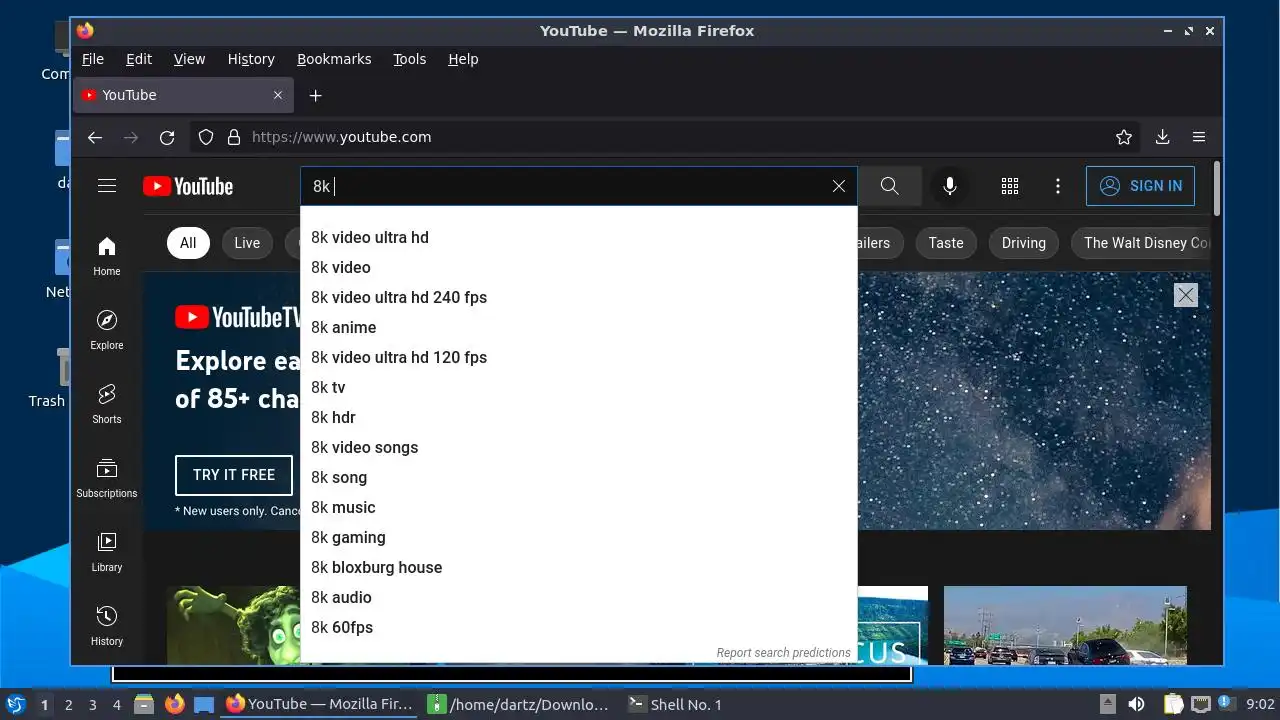Start voice search with microphone icon
The width and height of the screenshot is (1280, 720).
pos(950,186)
